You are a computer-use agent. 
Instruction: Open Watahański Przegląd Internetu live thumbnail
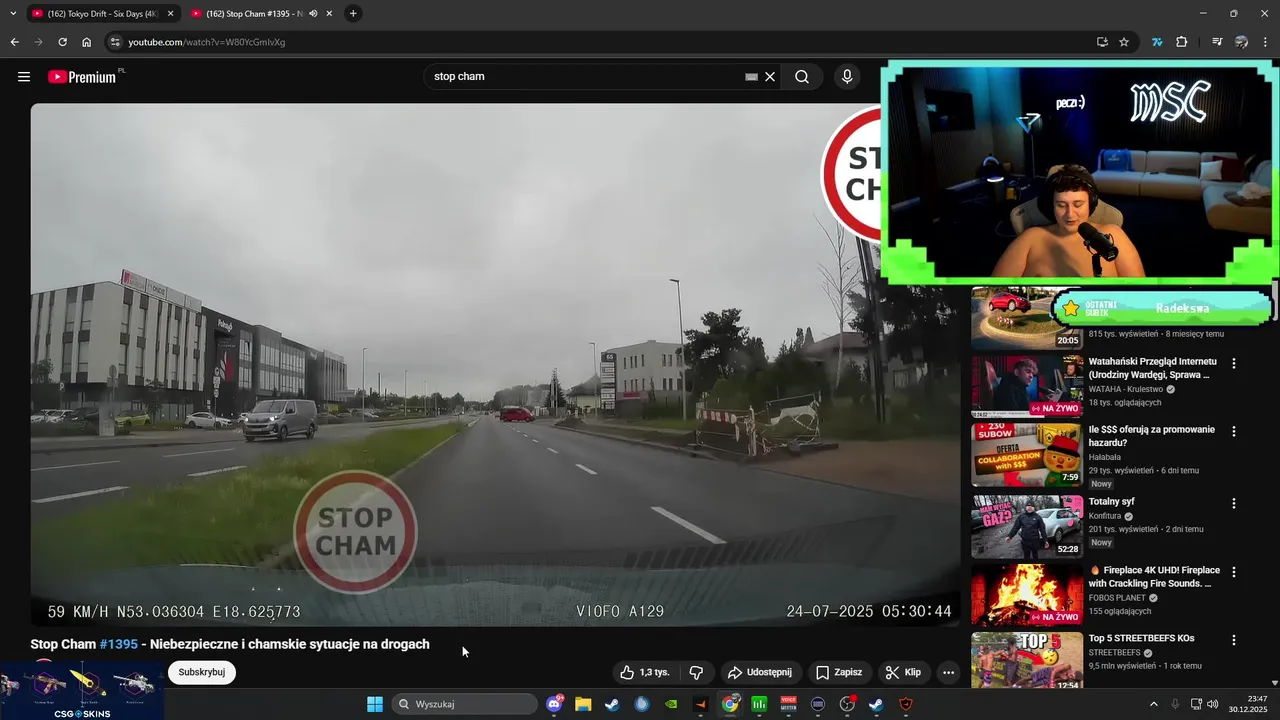tap(1027, 386)
